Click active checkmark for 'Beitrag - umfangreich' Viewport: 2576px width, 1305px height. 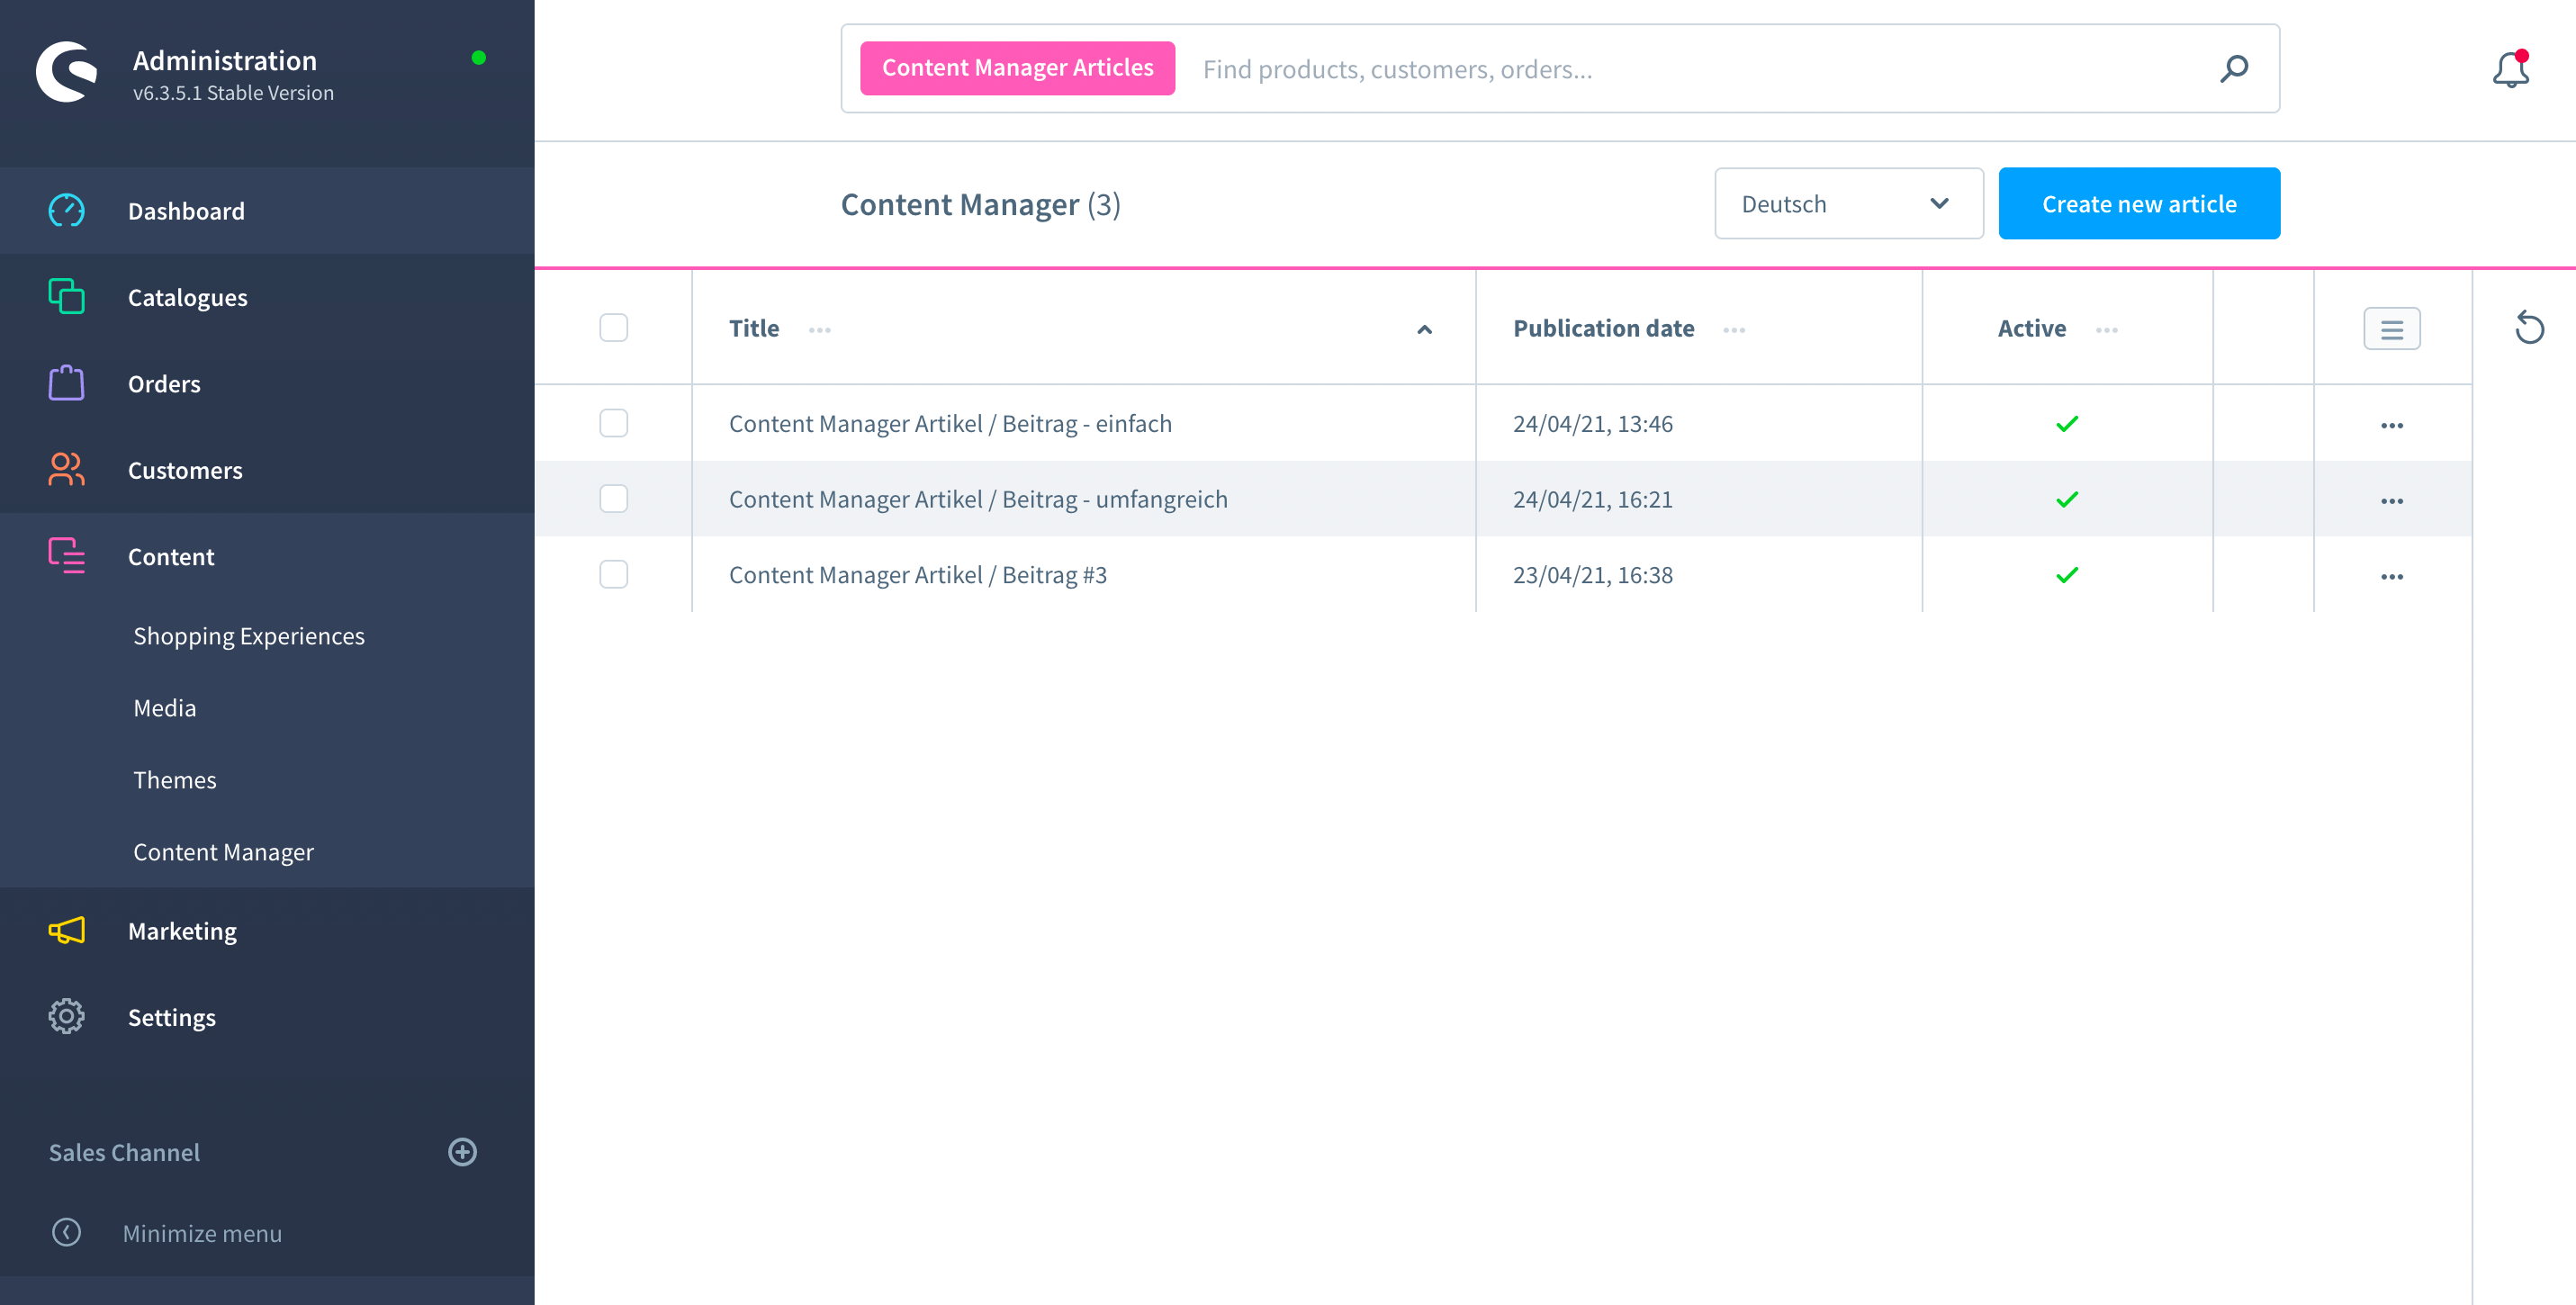point(2066,499)
